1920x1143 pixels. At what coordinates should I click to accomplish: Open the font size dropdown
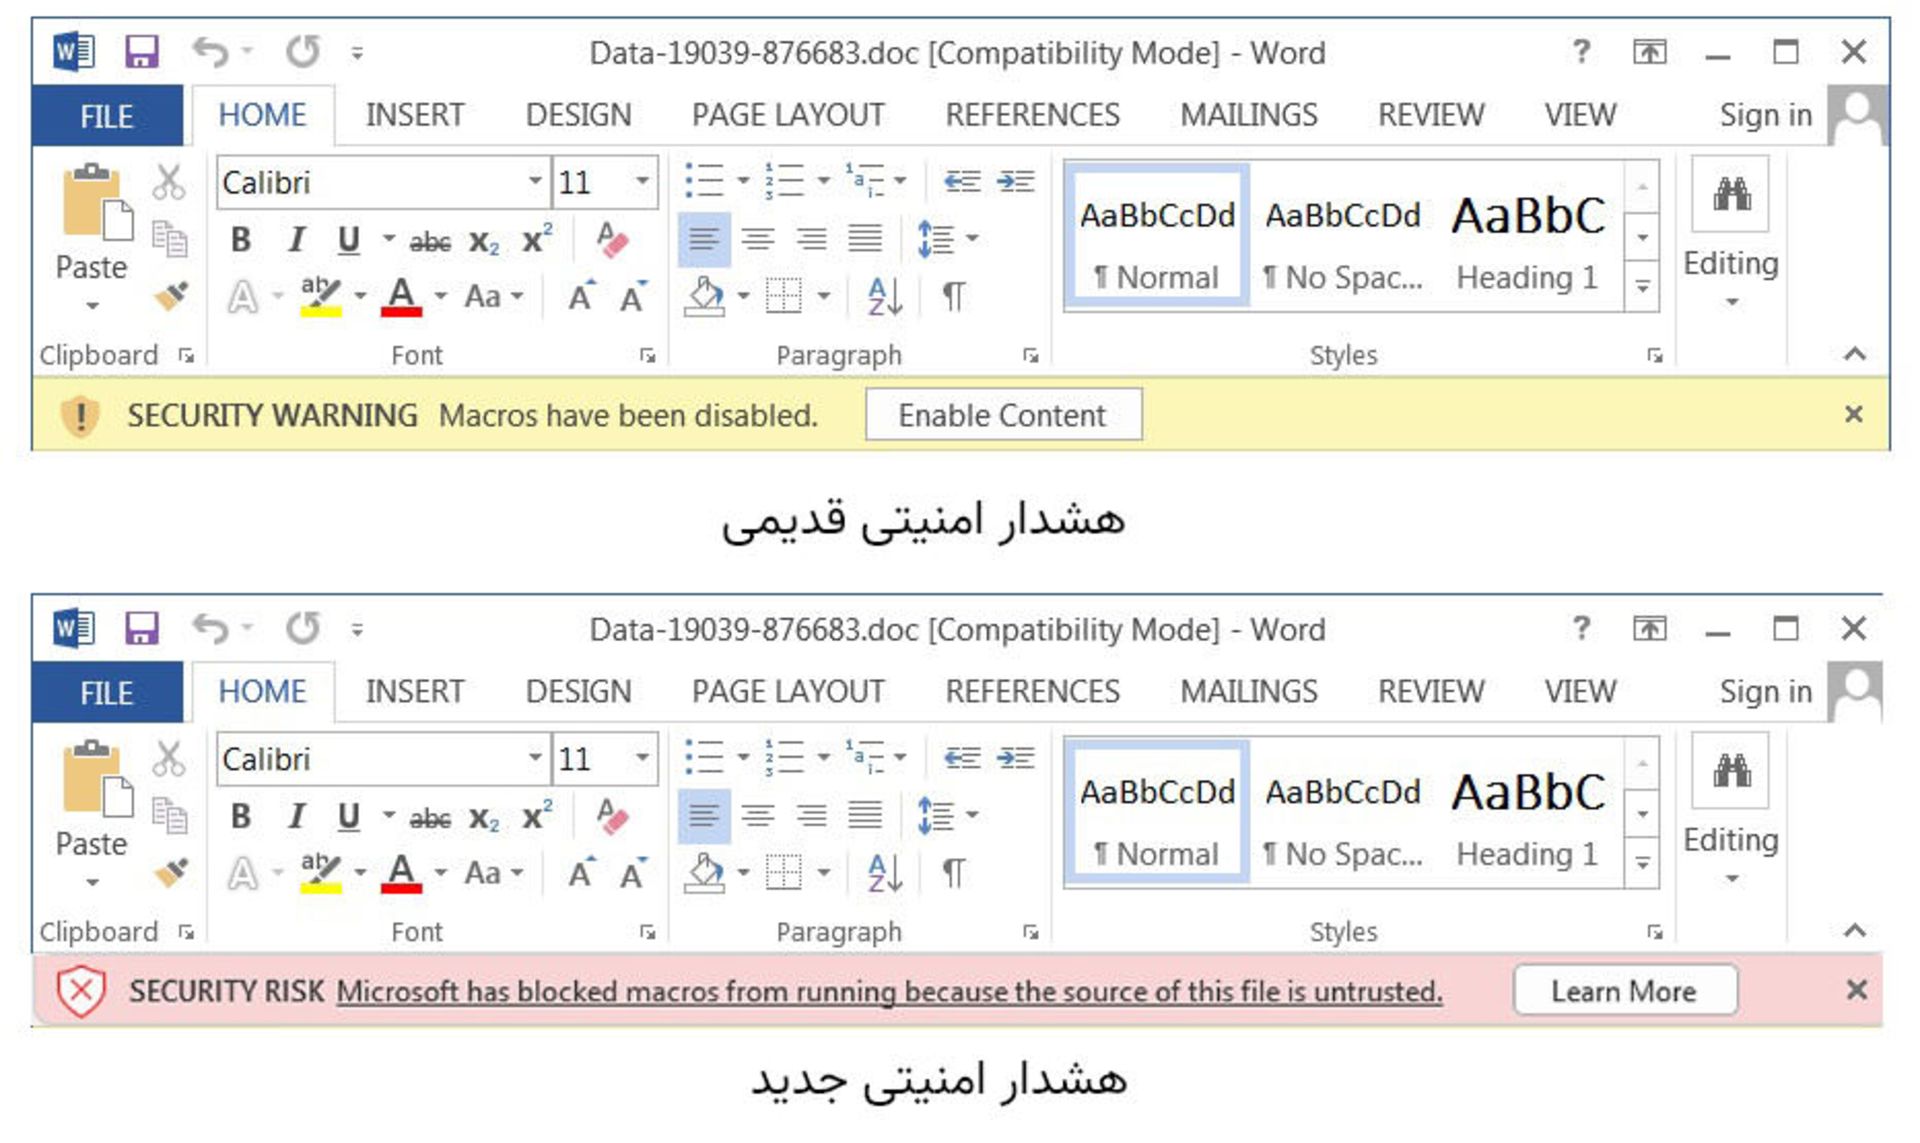click(641, 182)
